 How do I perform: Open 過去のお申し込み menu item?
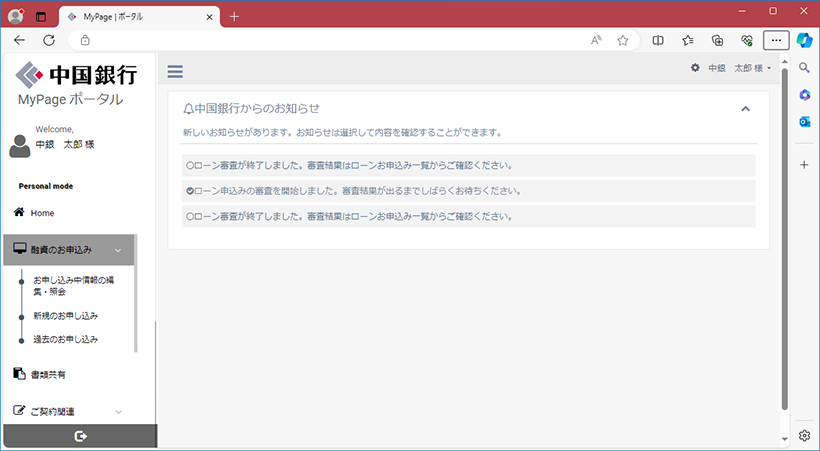(65, 340)
